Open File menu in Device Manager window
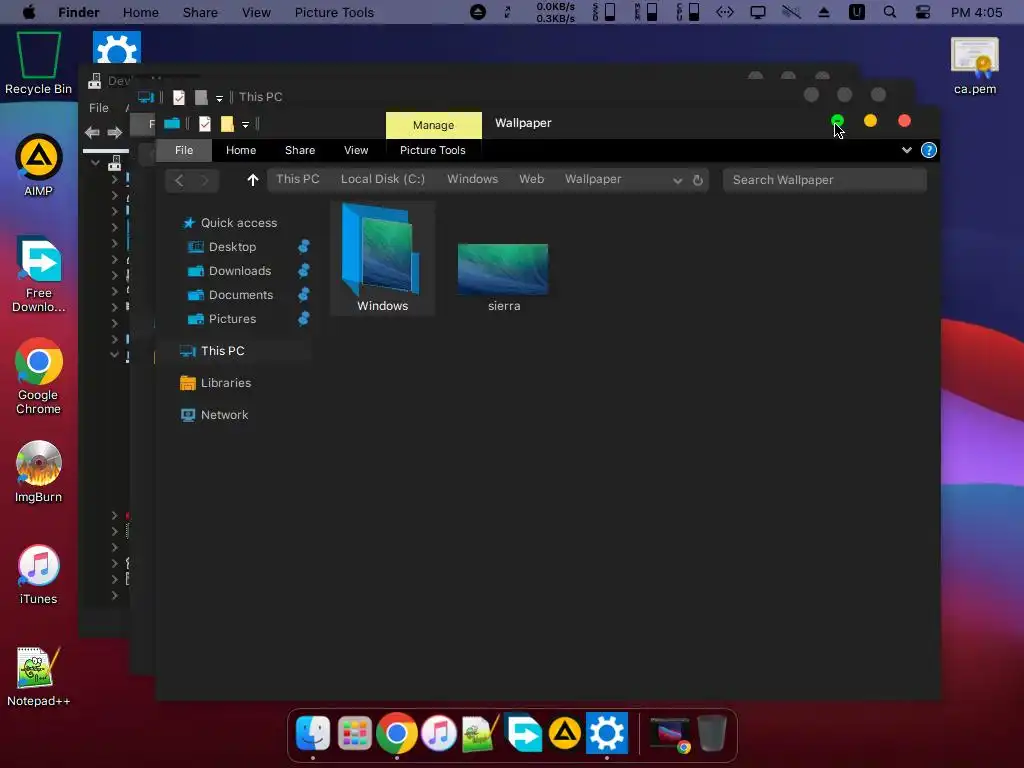1024x768 pixels. point(99,108)
